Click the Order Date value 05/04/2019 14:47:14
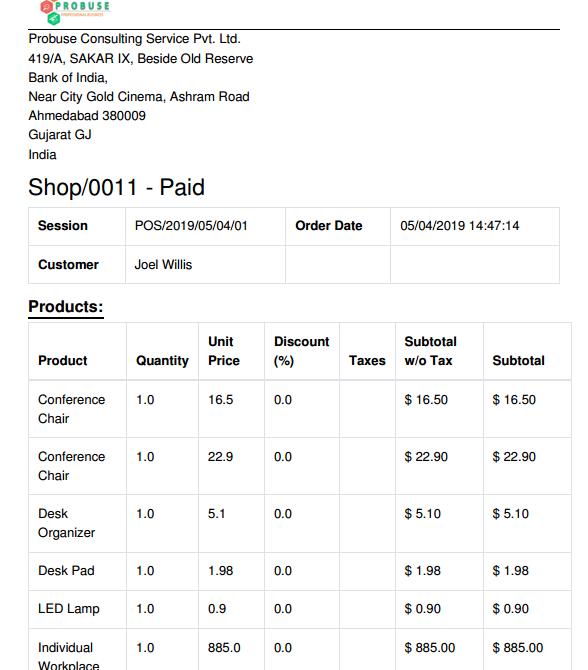The height and width of the screenshot is (670, 588). click(459, 226)
